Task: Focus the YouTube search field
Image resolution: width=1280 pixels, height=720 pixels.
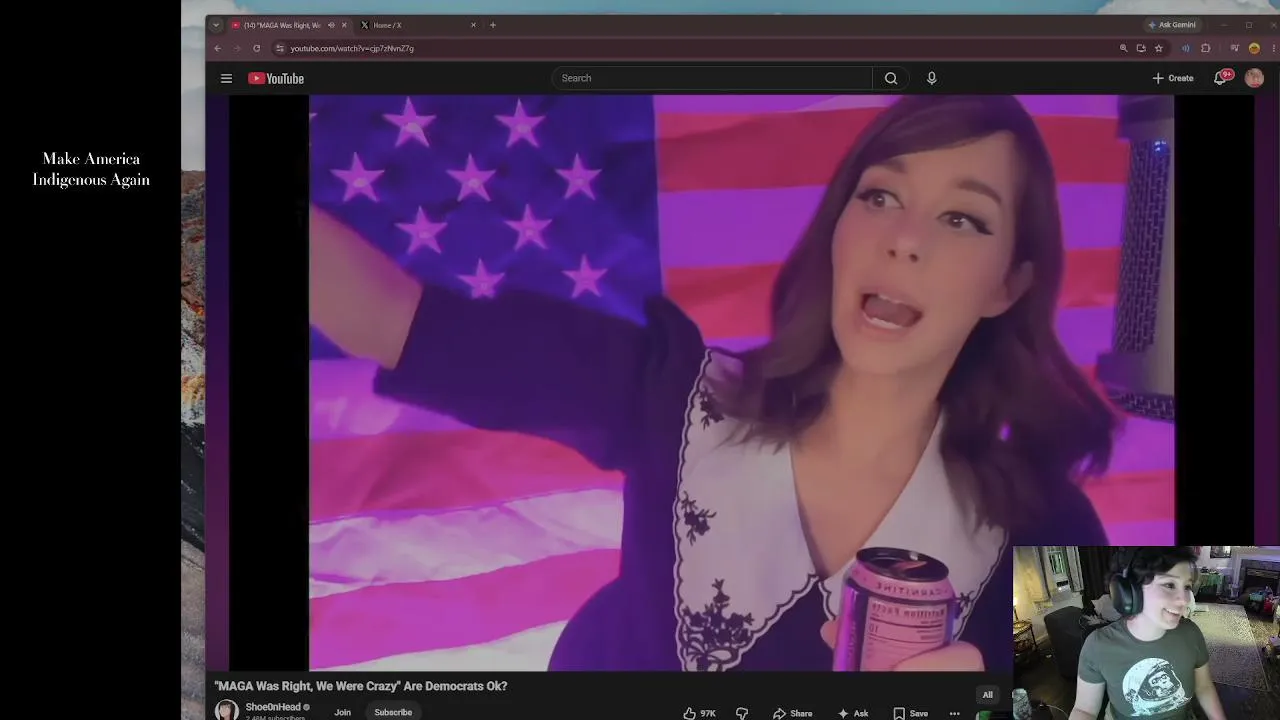Action: [x=712, y=78]
